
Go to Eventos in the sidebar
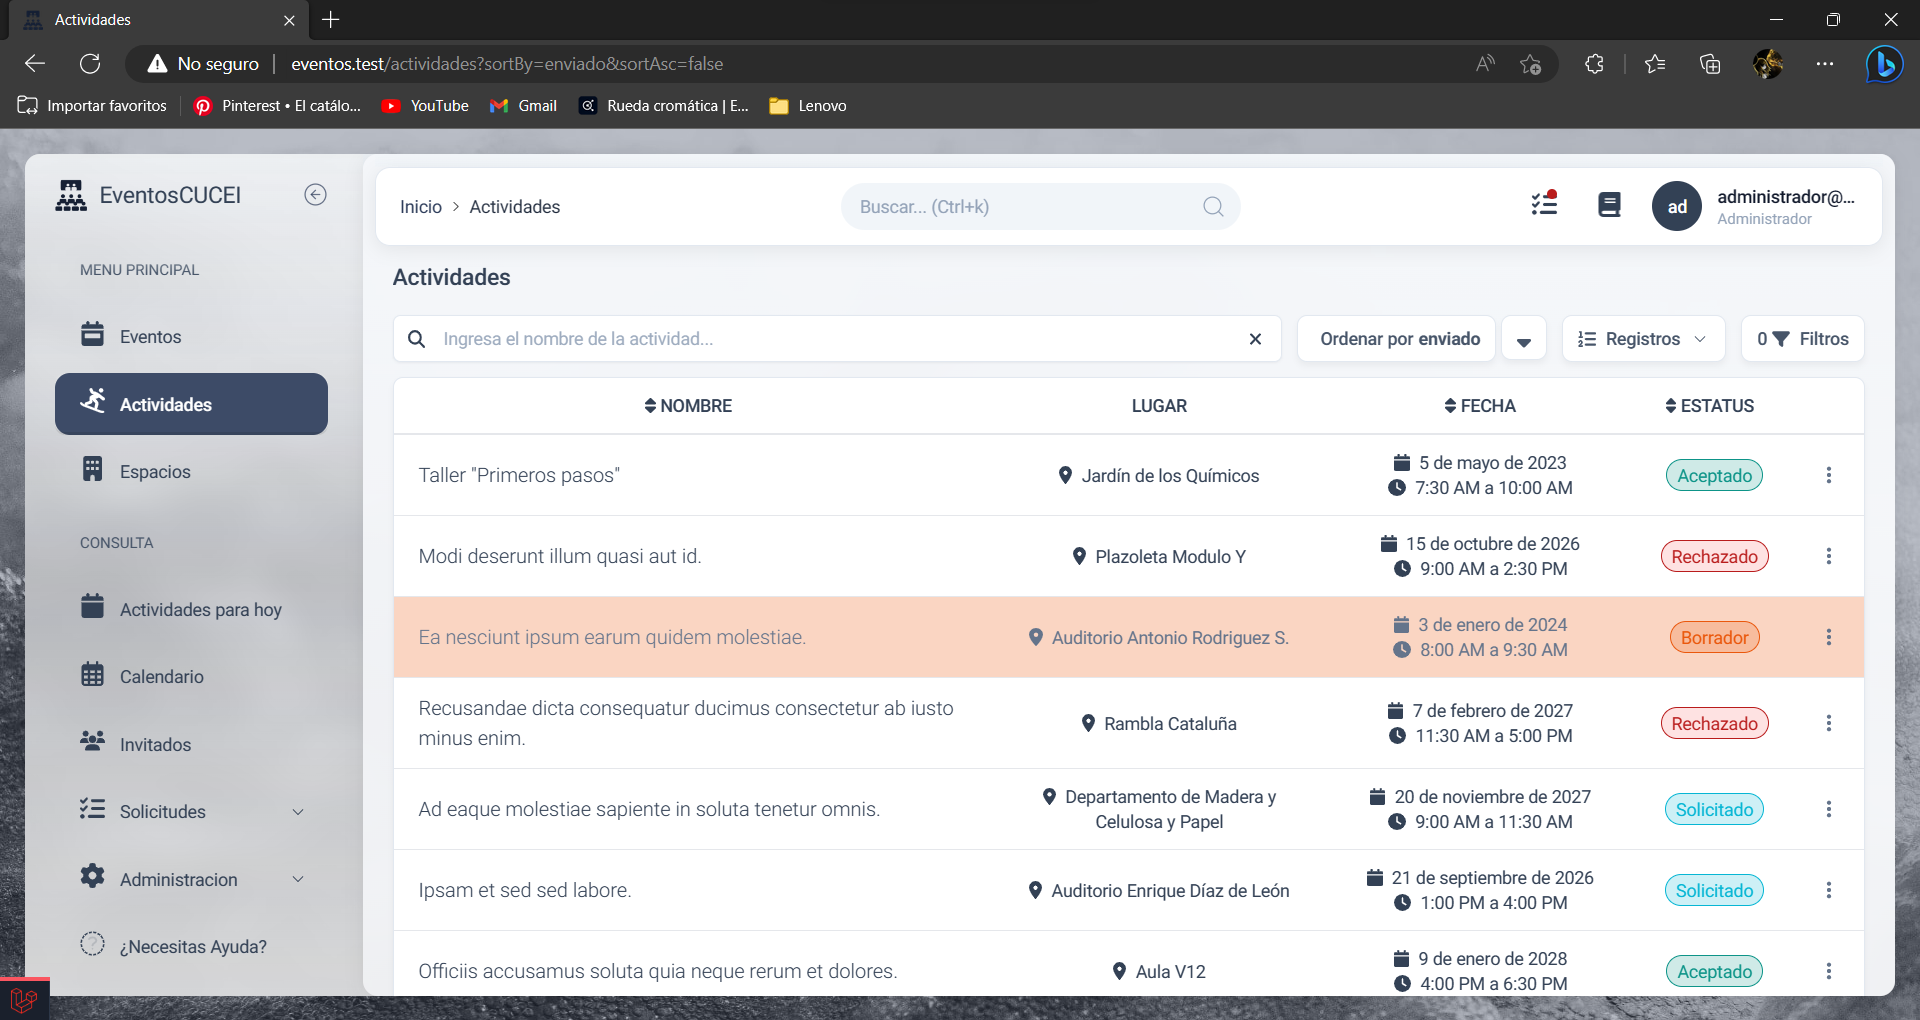[150, 337]
